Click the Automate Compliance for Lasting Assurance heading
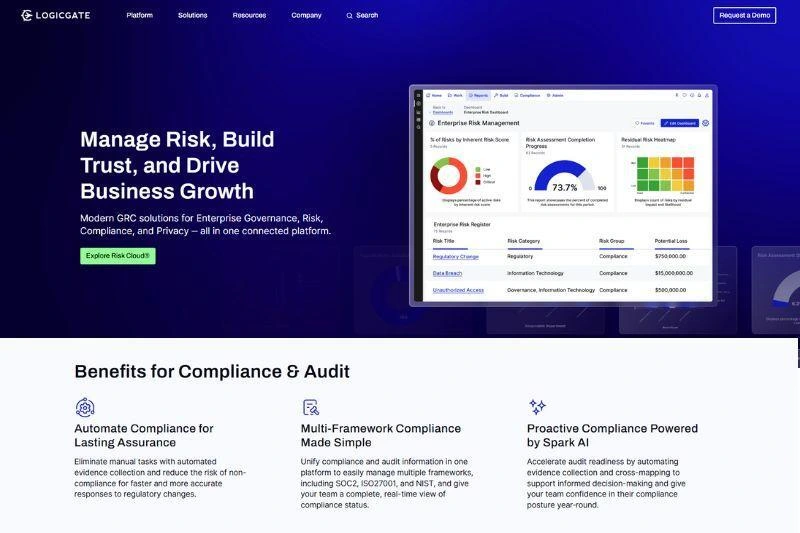The height and width of the screenshot is (533, 800). 144,435
